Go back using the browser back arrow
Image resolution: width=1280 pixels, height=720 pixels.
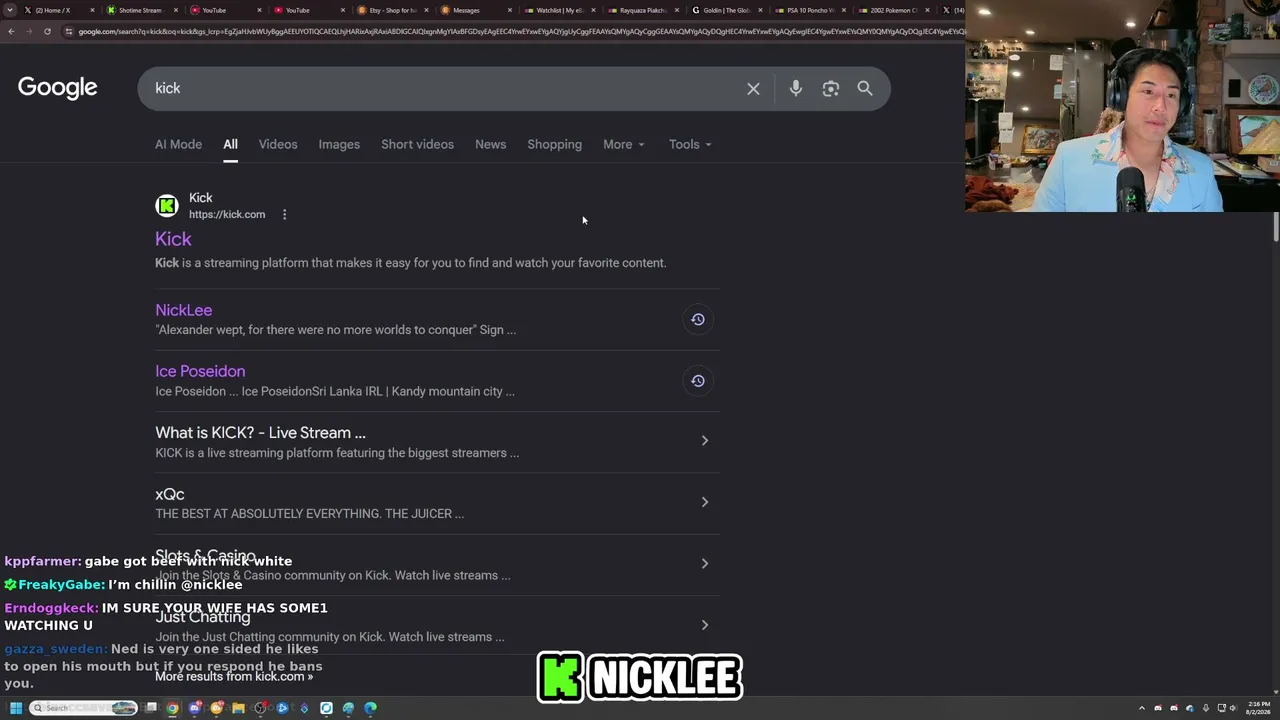pyautogui.click(x=11, y=31)
